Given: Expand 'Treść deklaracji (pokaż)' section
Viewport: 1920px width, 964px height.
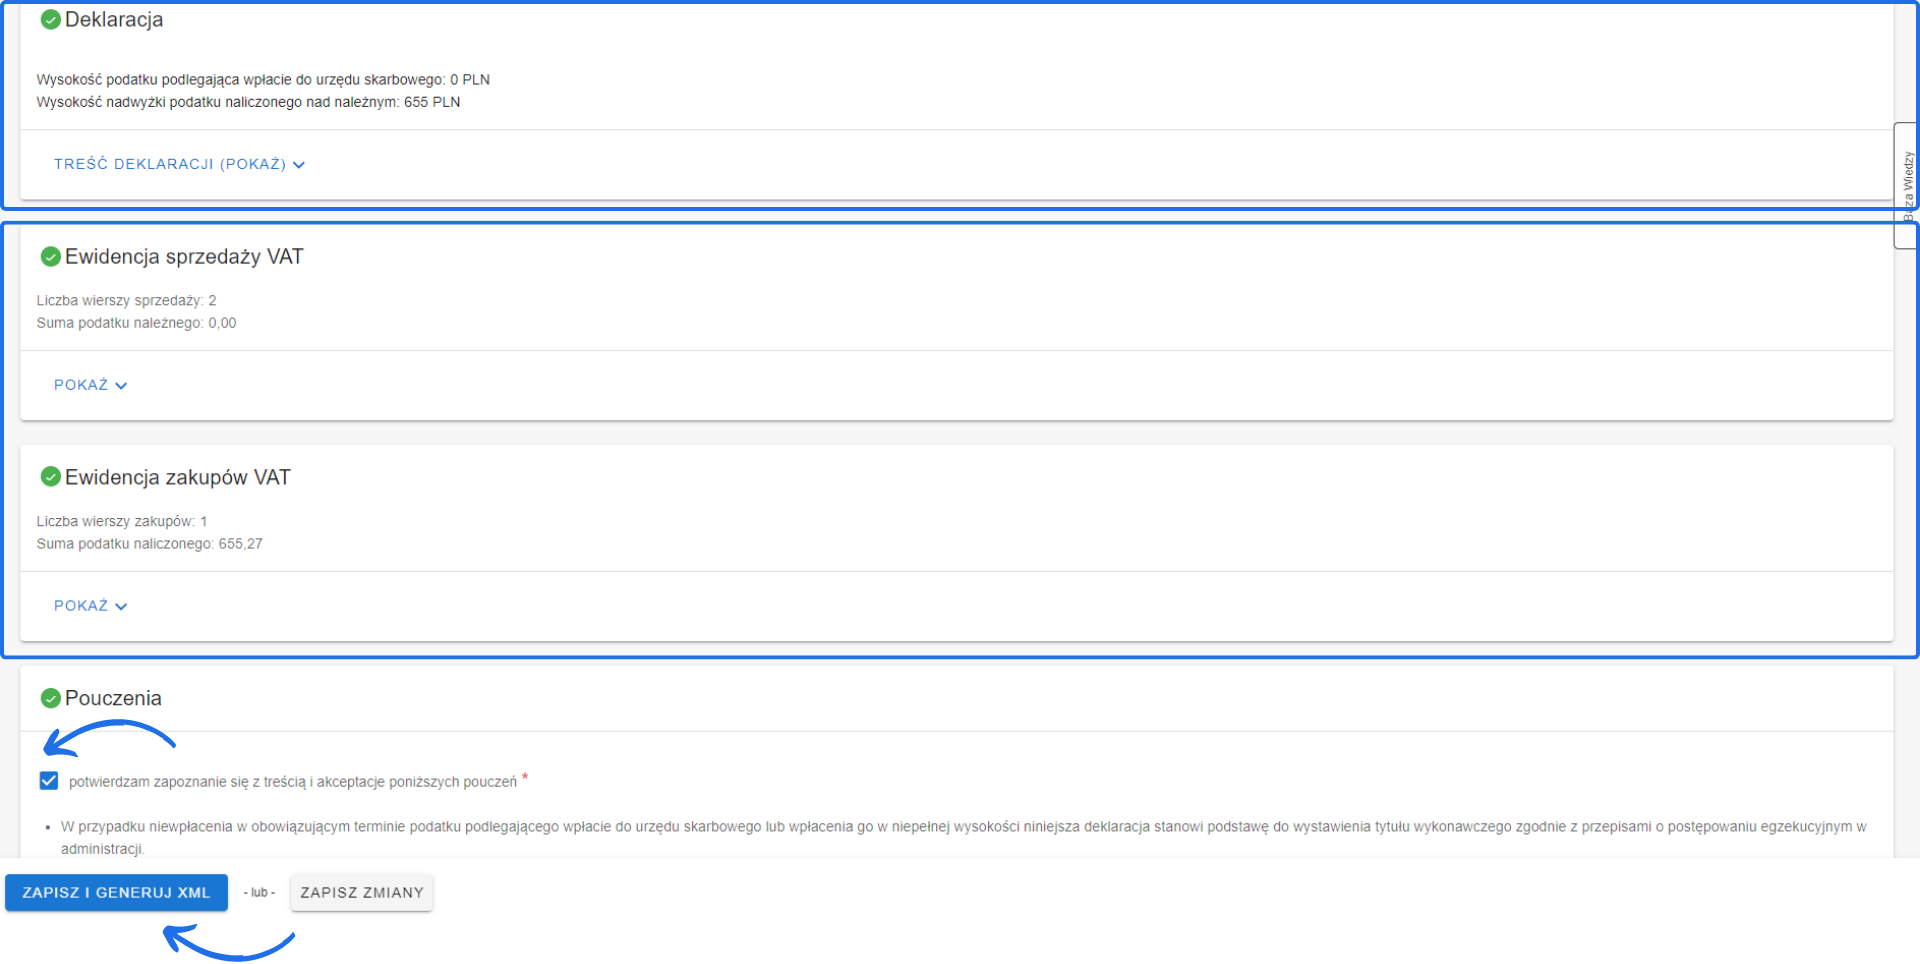Looking at the screenshot, I should coord(179,164).
